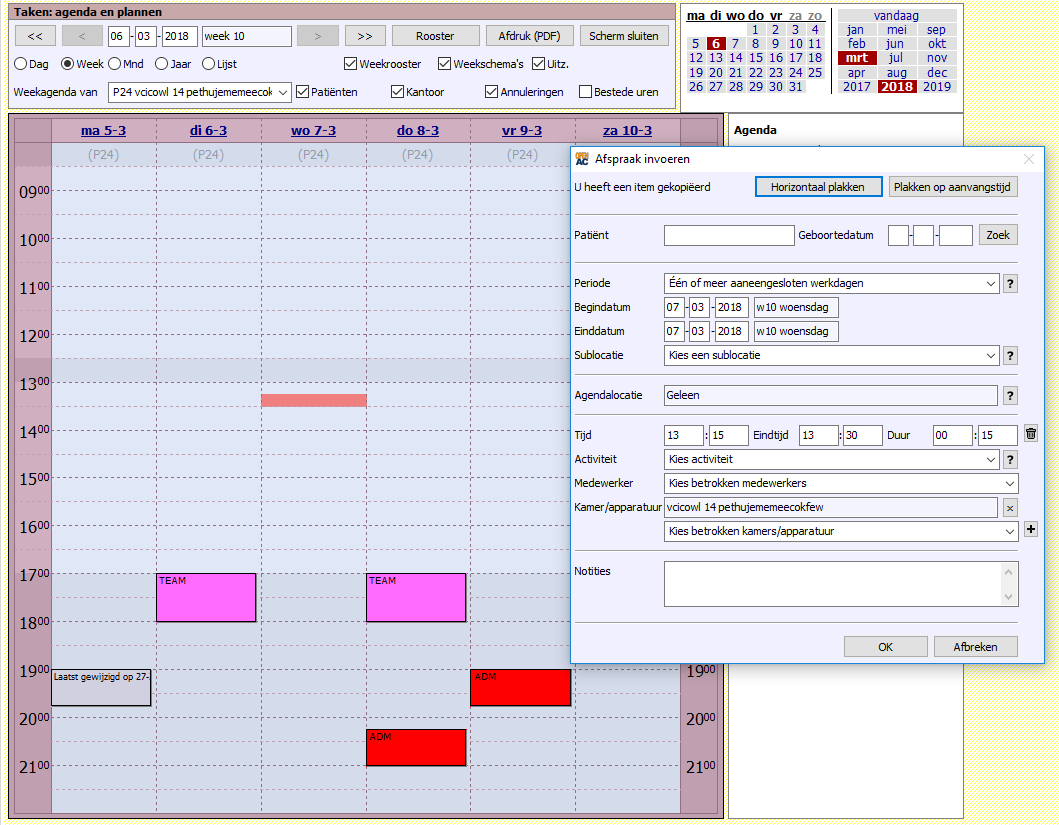Click the help icon next to Agendalocatie

coord(1010,395)
